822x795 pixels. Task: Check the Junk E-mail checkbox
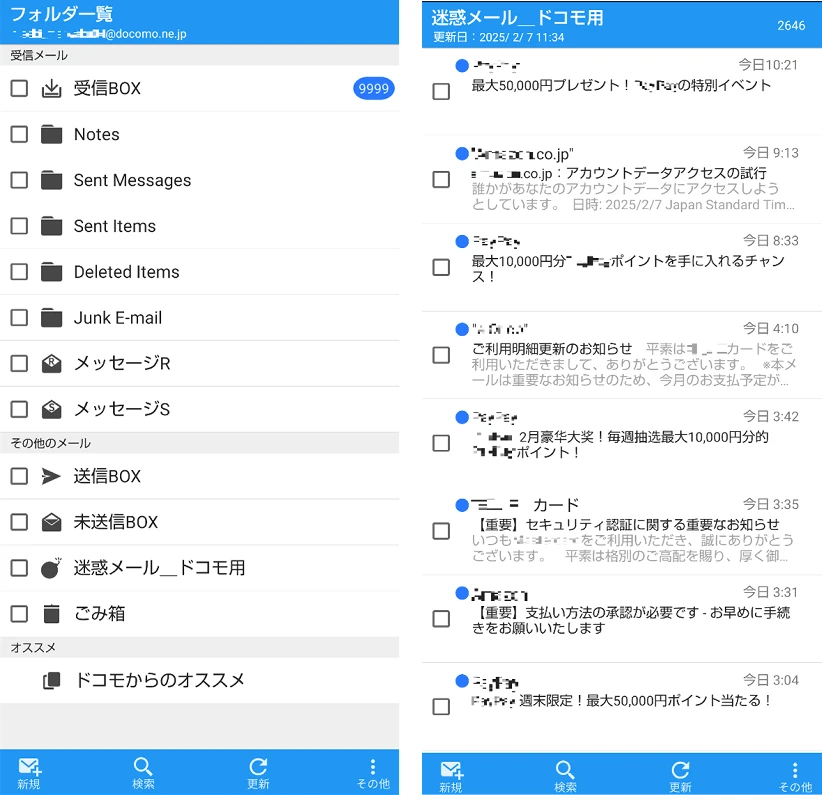pos(19,318)
